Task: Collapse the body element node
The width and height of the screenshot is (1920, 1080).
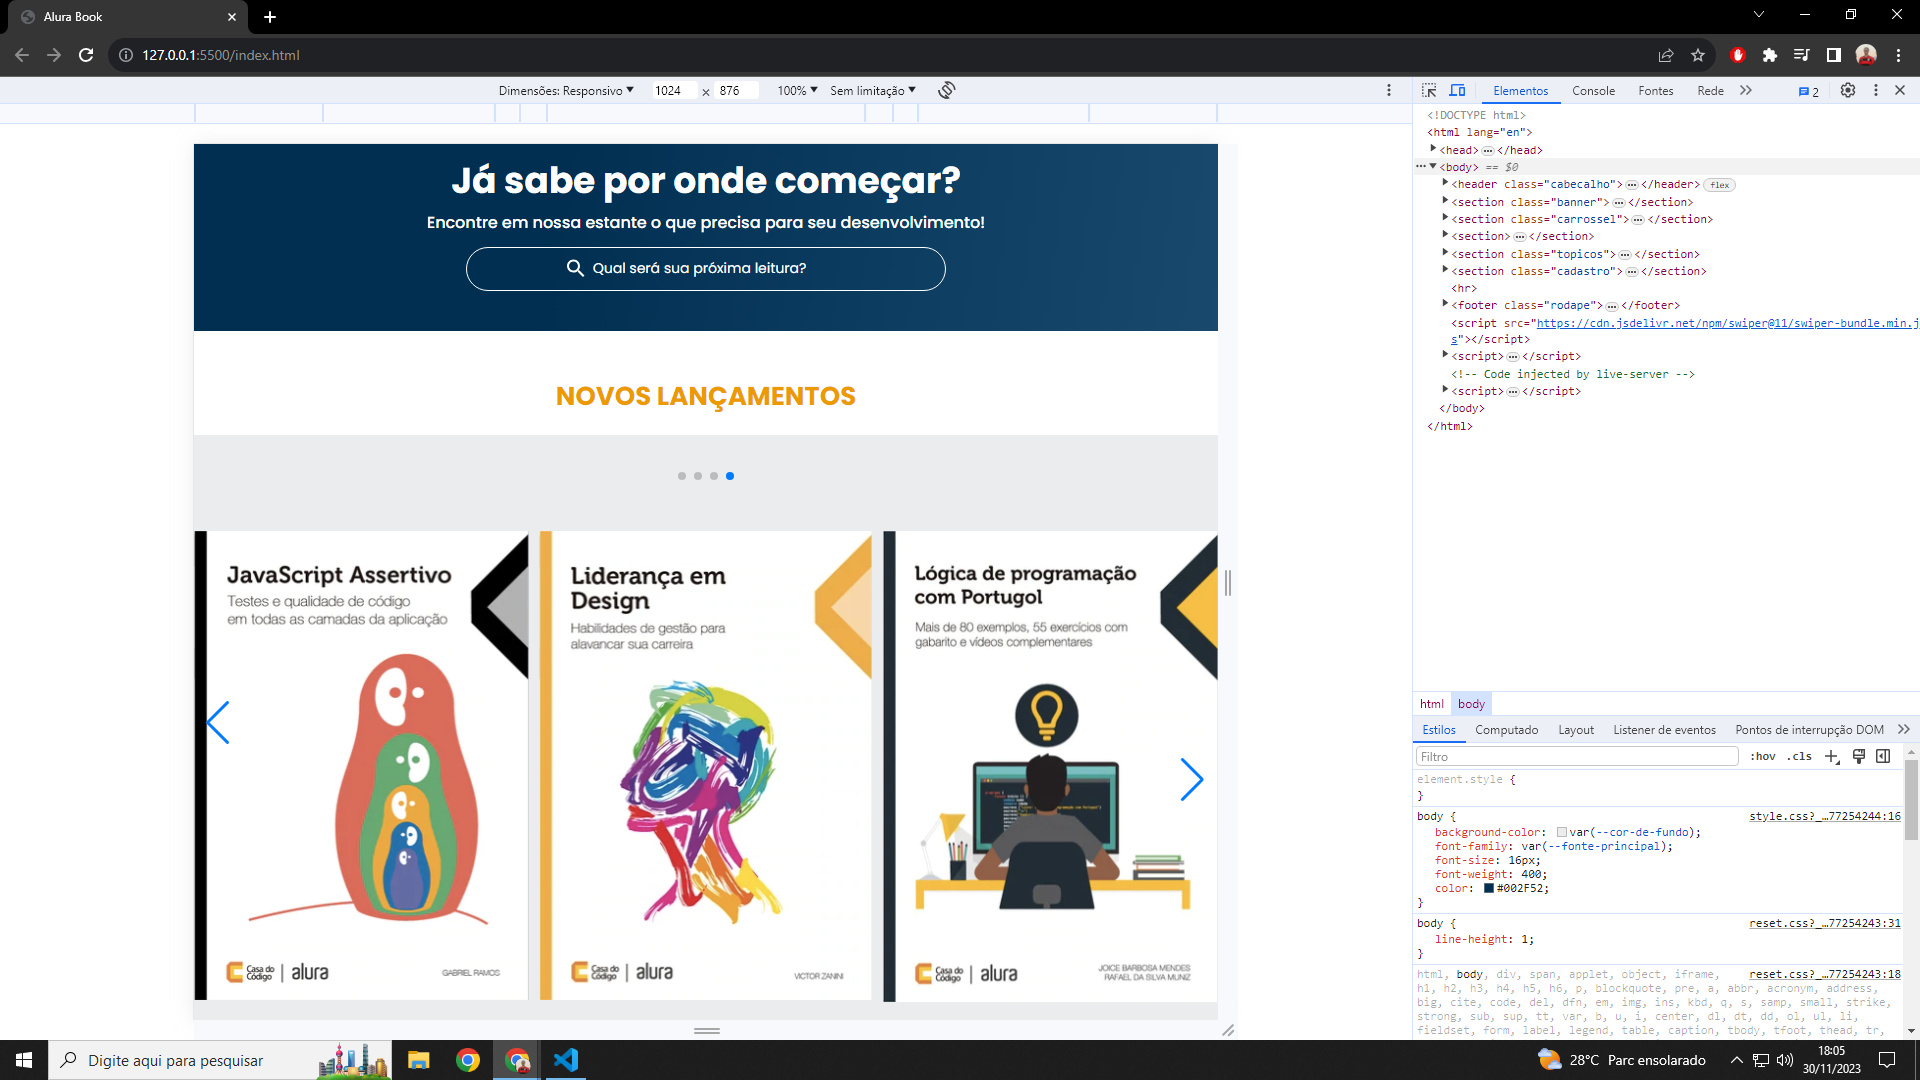Action: coord(1433,166)
